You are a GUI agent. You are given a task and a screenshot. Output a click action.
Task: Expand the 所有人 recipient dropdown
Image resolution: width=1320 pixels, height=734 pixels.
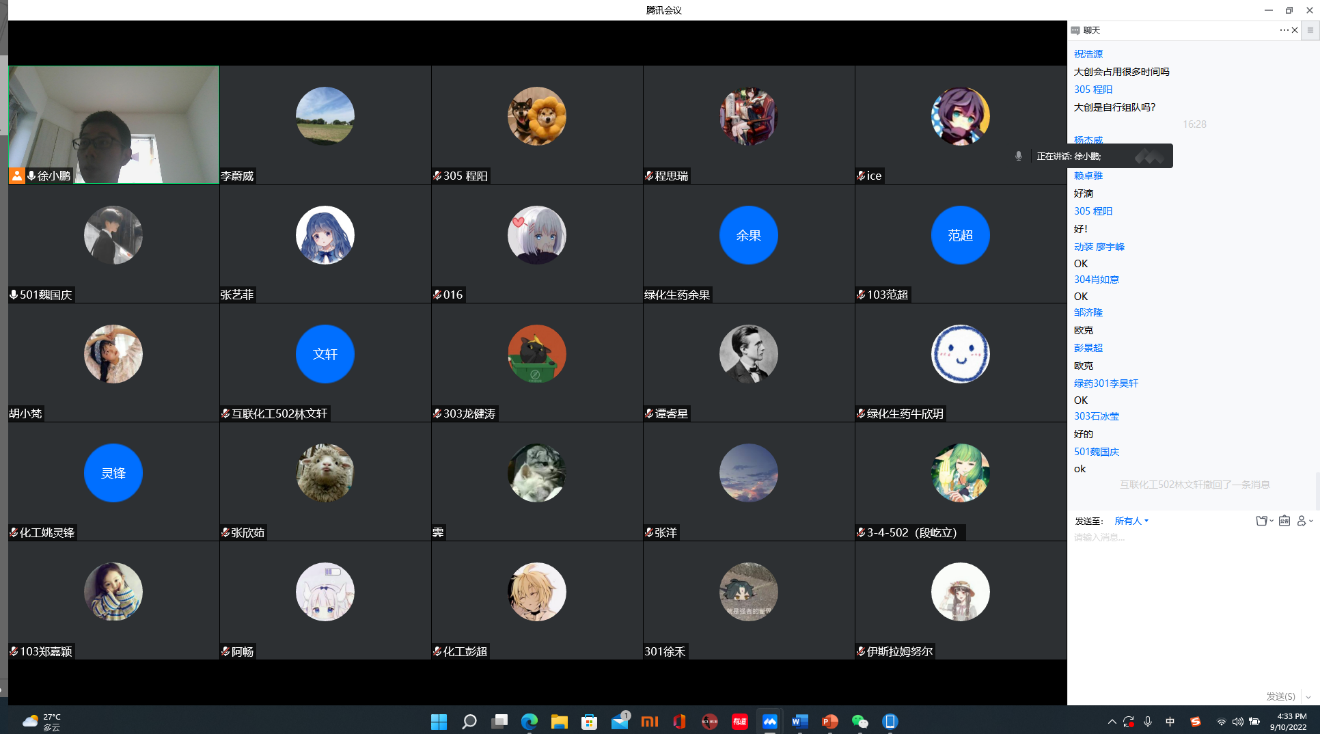(x=1132, y=521)
